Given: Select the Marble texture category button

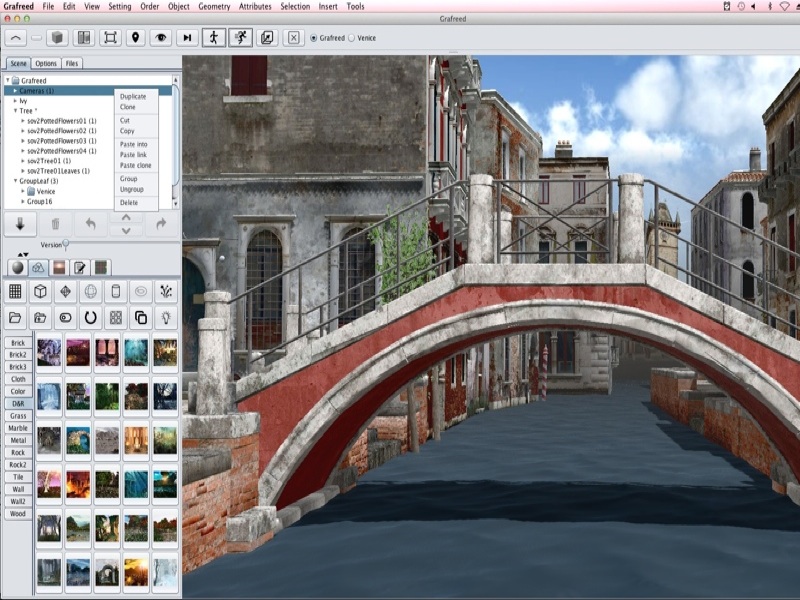Looking at the screenshot, I should tap(18, 427).
